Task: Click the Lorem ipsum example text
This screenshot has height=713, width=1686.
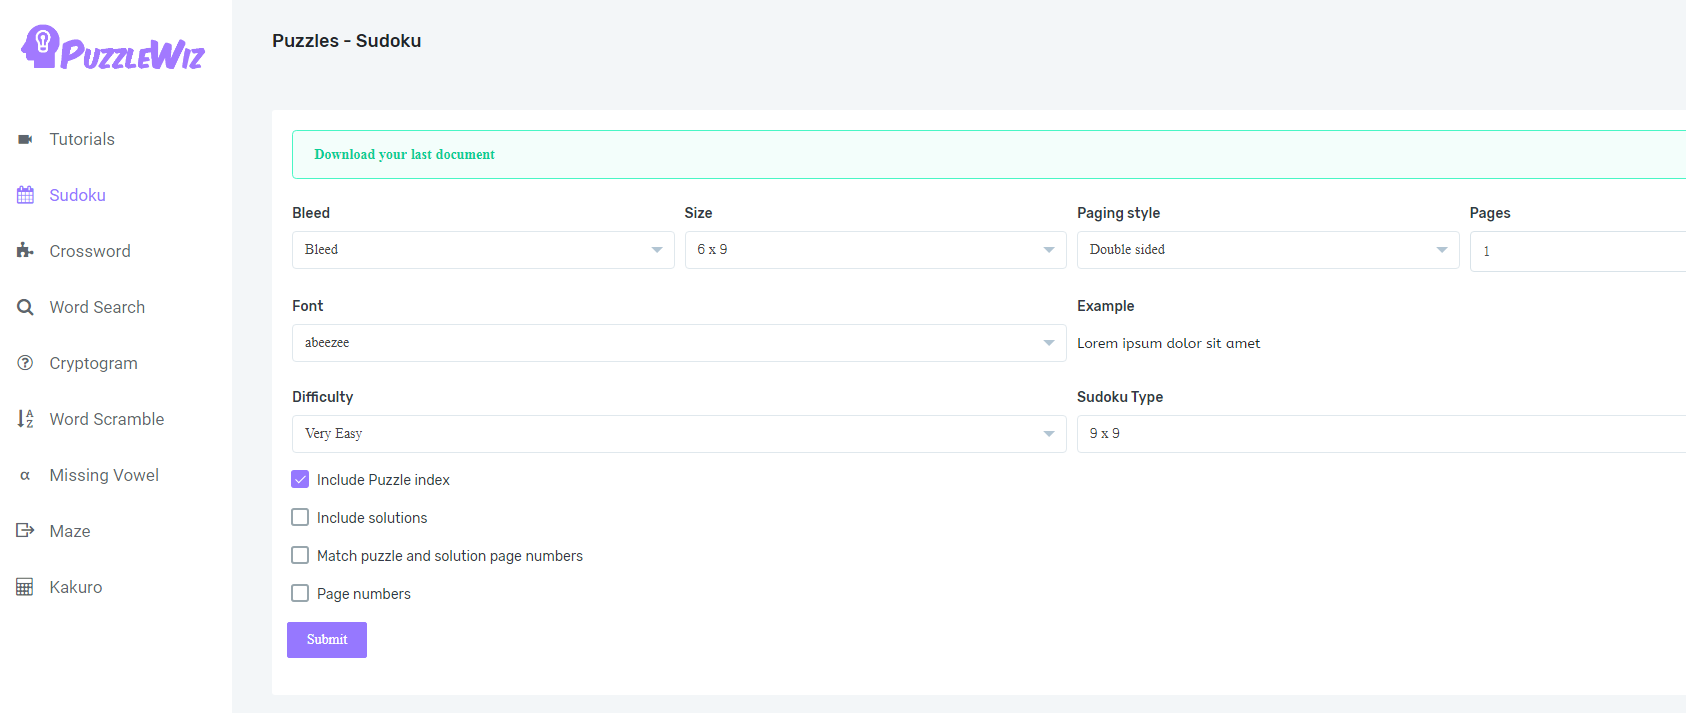Action: (x=1168, y=343)
